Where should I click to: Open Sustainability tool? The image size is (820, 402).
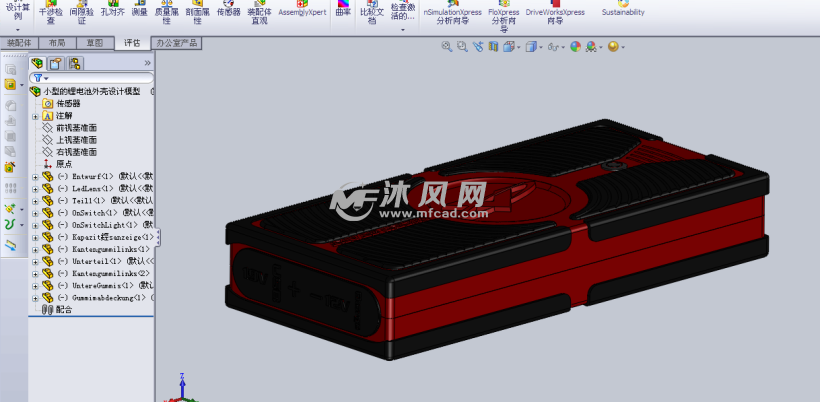point(623,8)
